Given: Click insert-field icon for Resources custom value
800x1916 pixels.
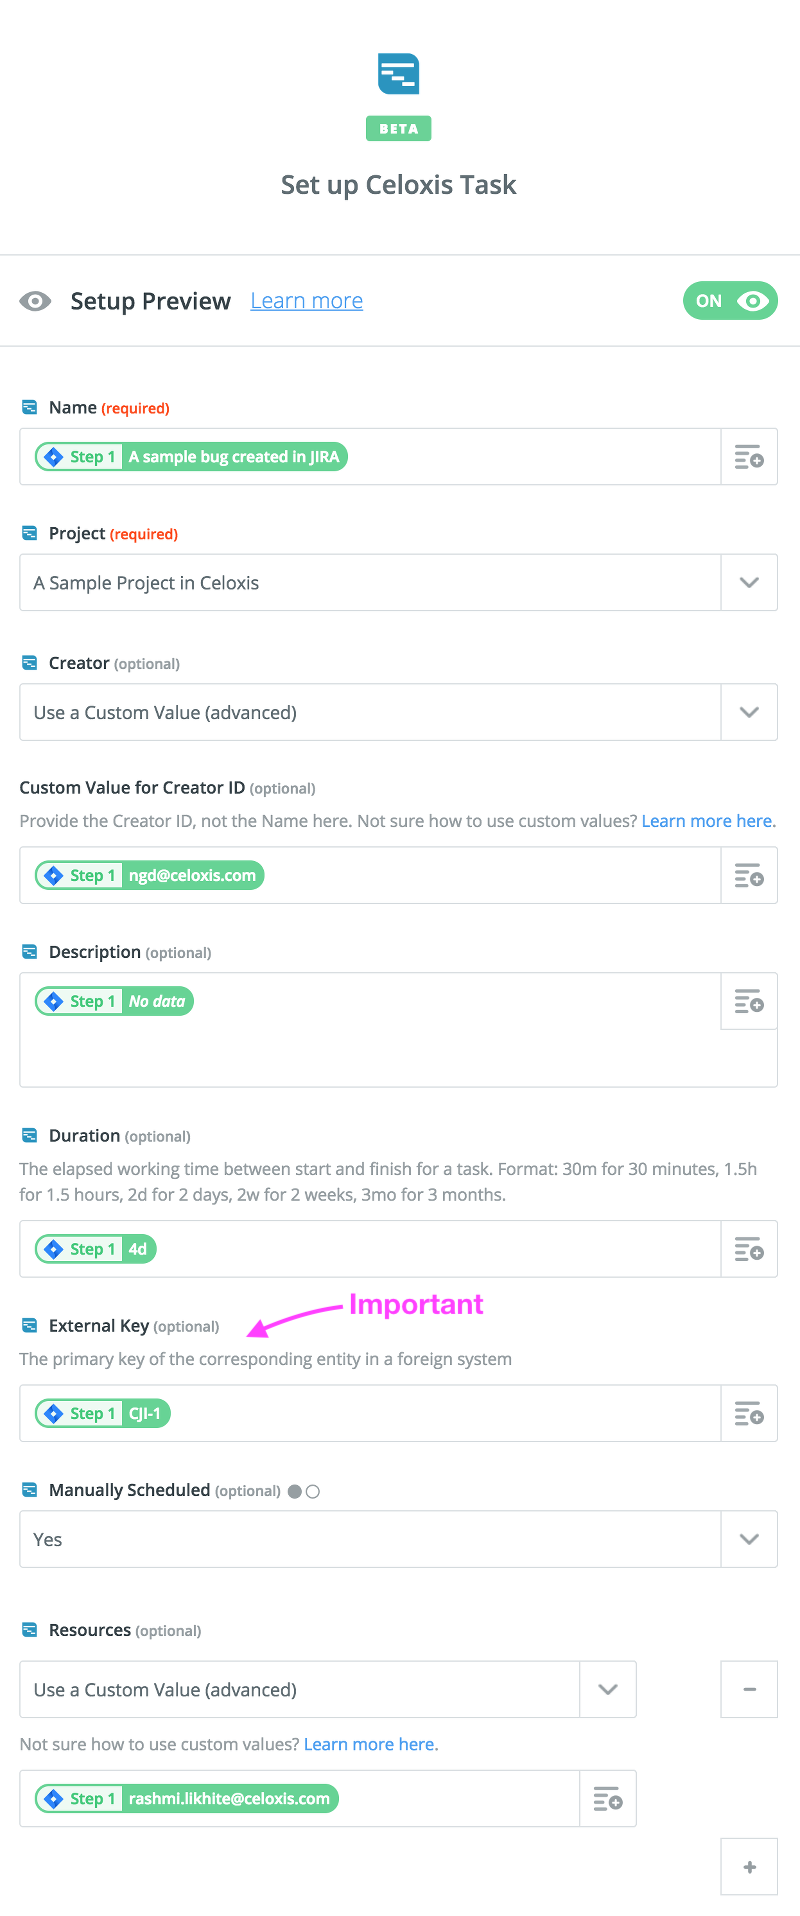Looking at the screenshot, I should pos(608,1799).
